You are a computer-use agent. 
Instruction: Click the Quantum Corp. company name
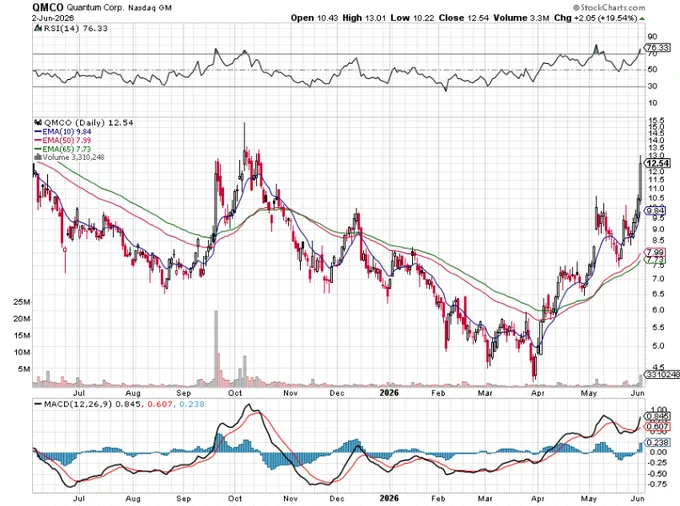[95, 8]
